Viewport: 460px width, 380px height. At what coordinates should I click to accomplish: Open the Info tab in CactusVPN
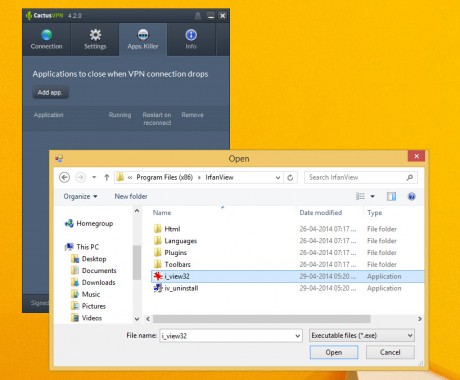(x=191, y=39)
